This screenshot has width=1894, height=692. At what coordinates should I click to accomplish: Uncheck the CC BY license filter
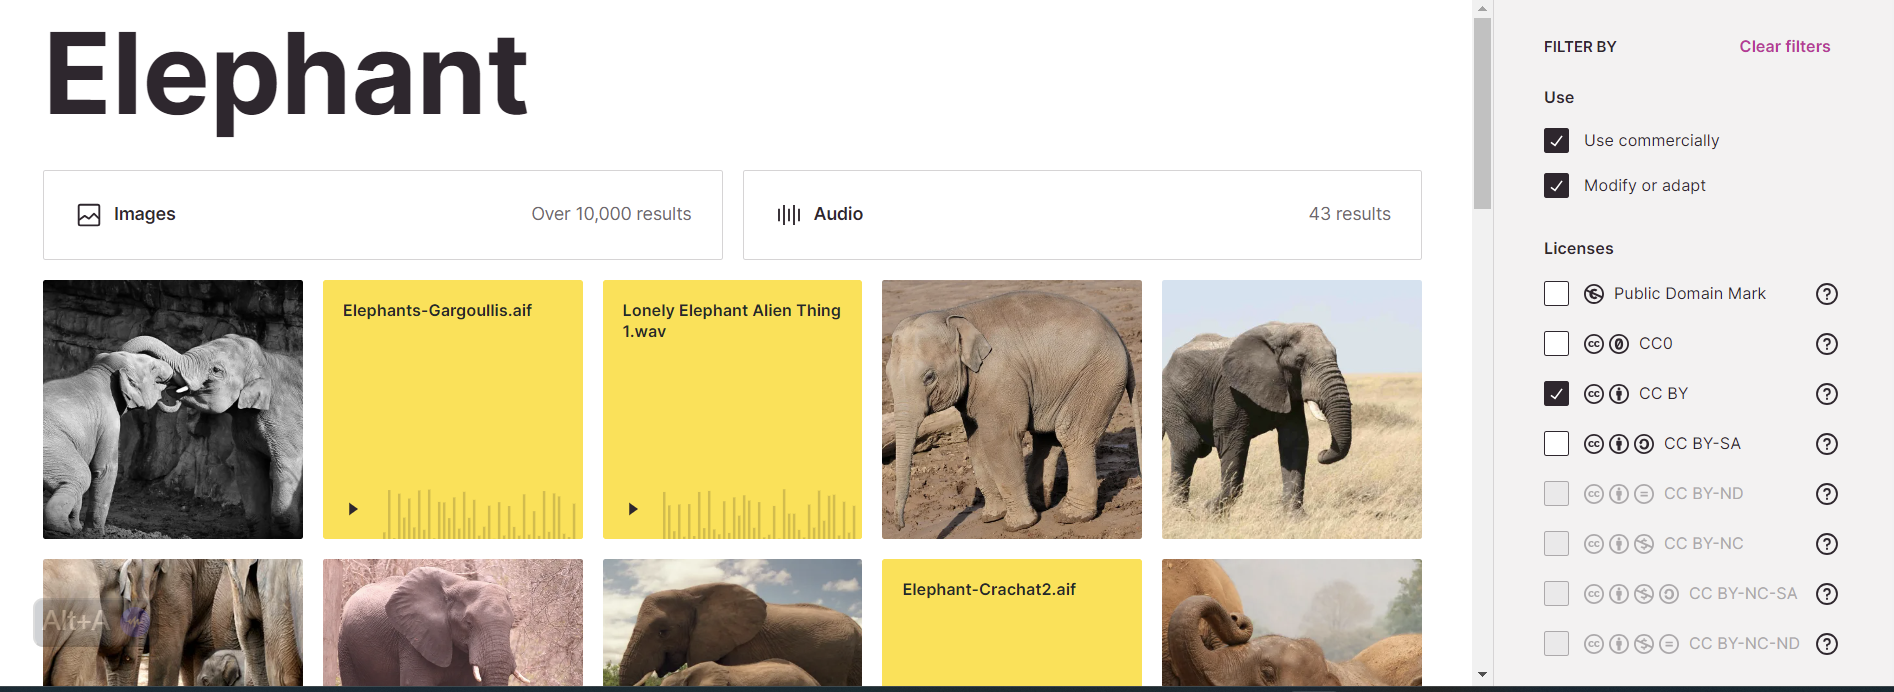point(1556,394)
